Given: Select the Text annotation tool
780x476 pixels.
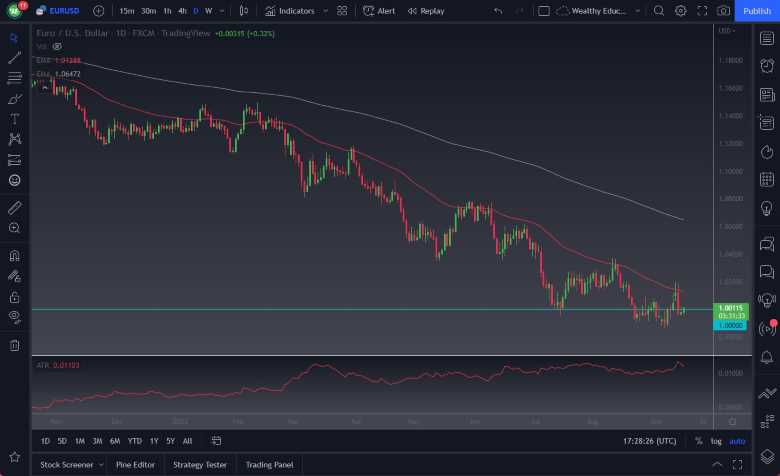Looking at the screenshot, I should coord(14,119).
